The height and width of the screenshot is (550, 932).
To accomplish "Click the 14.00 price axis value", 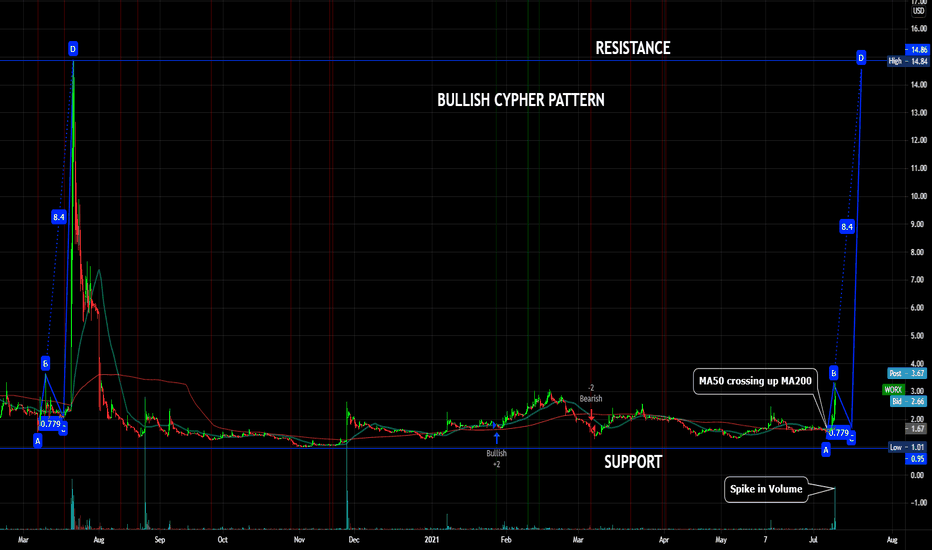I will click(918, 84).
